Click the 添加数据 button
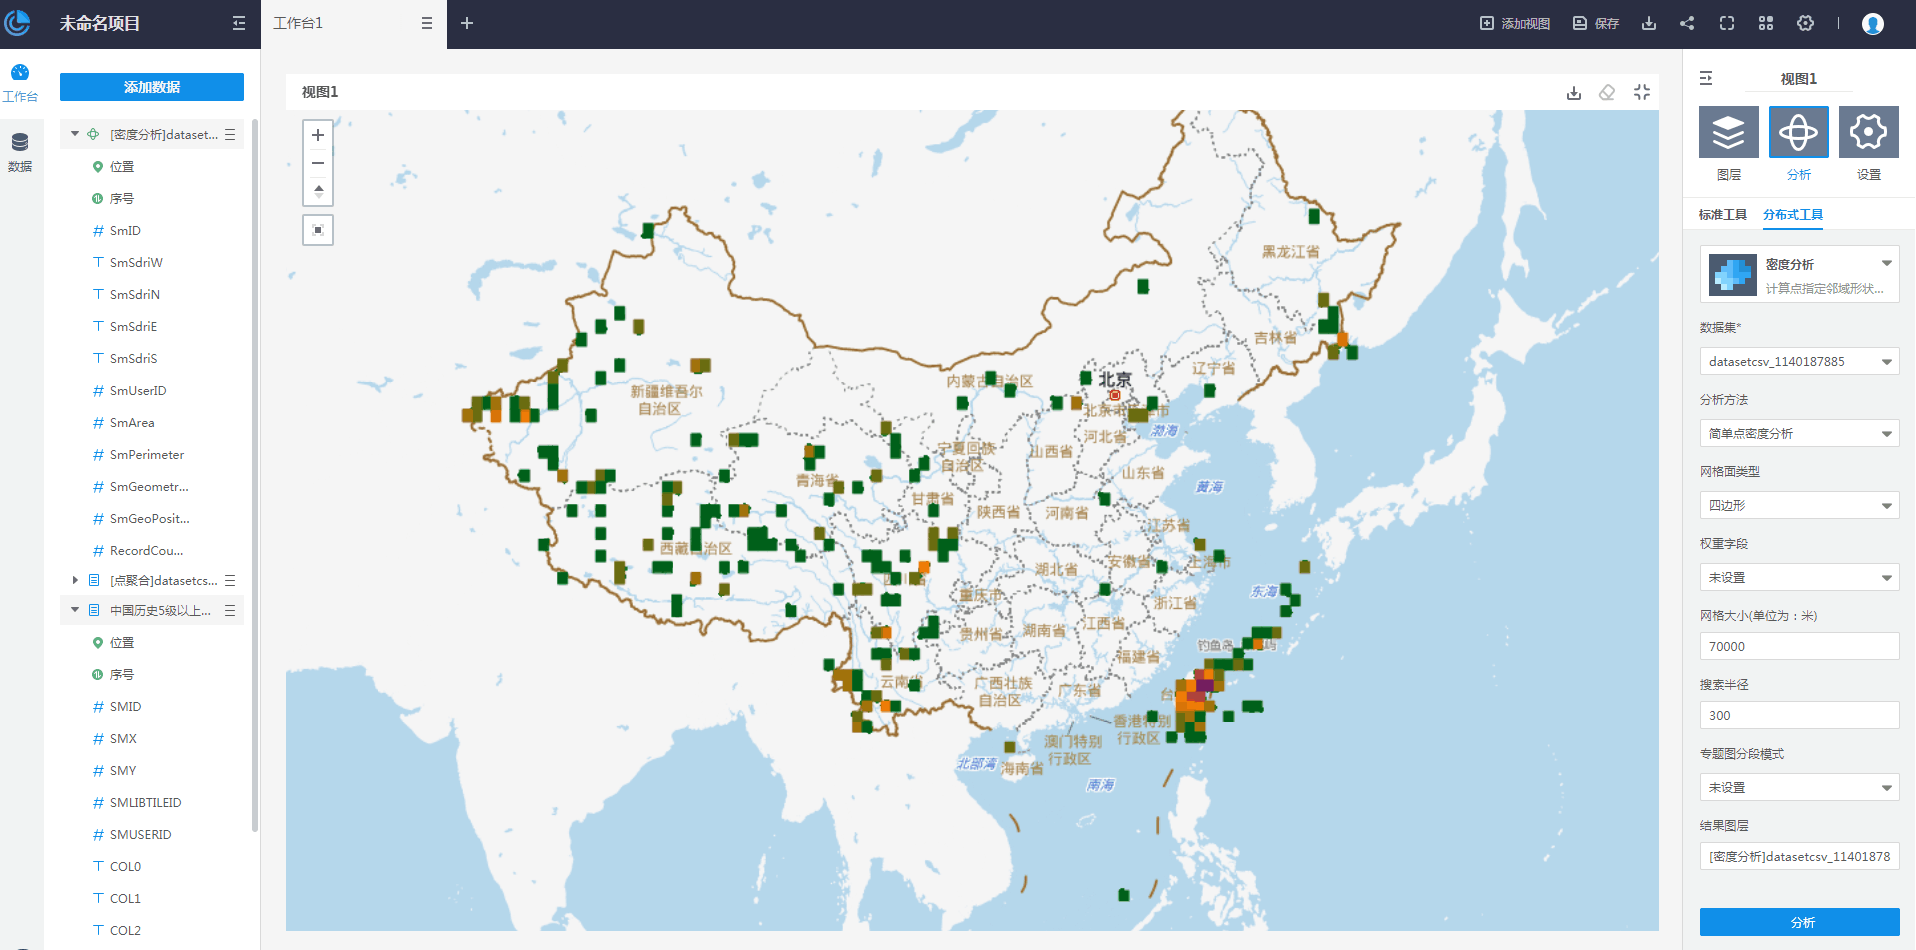This screenshot has width=1916, height=950. coord(152,87)
